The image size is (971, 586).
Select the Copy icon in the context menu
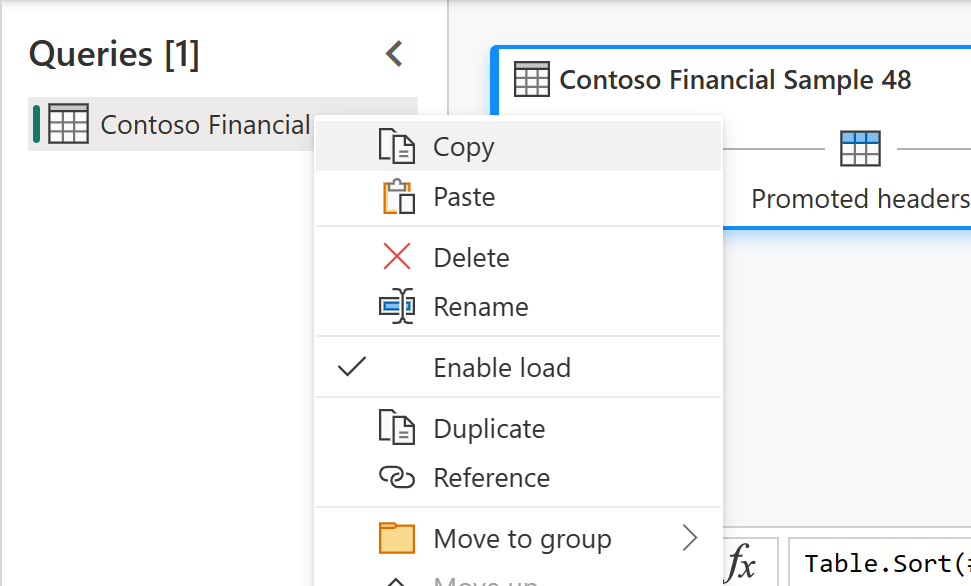pyautogui.click(x=397, y=147)
